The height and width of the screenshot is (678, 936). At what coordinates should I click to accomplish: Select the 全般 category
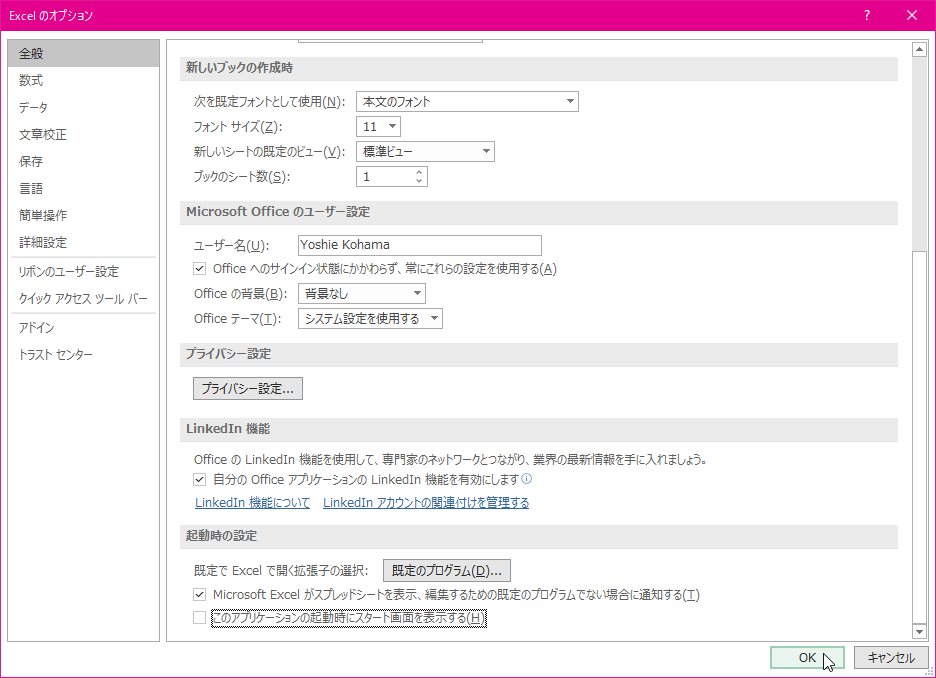84,53
